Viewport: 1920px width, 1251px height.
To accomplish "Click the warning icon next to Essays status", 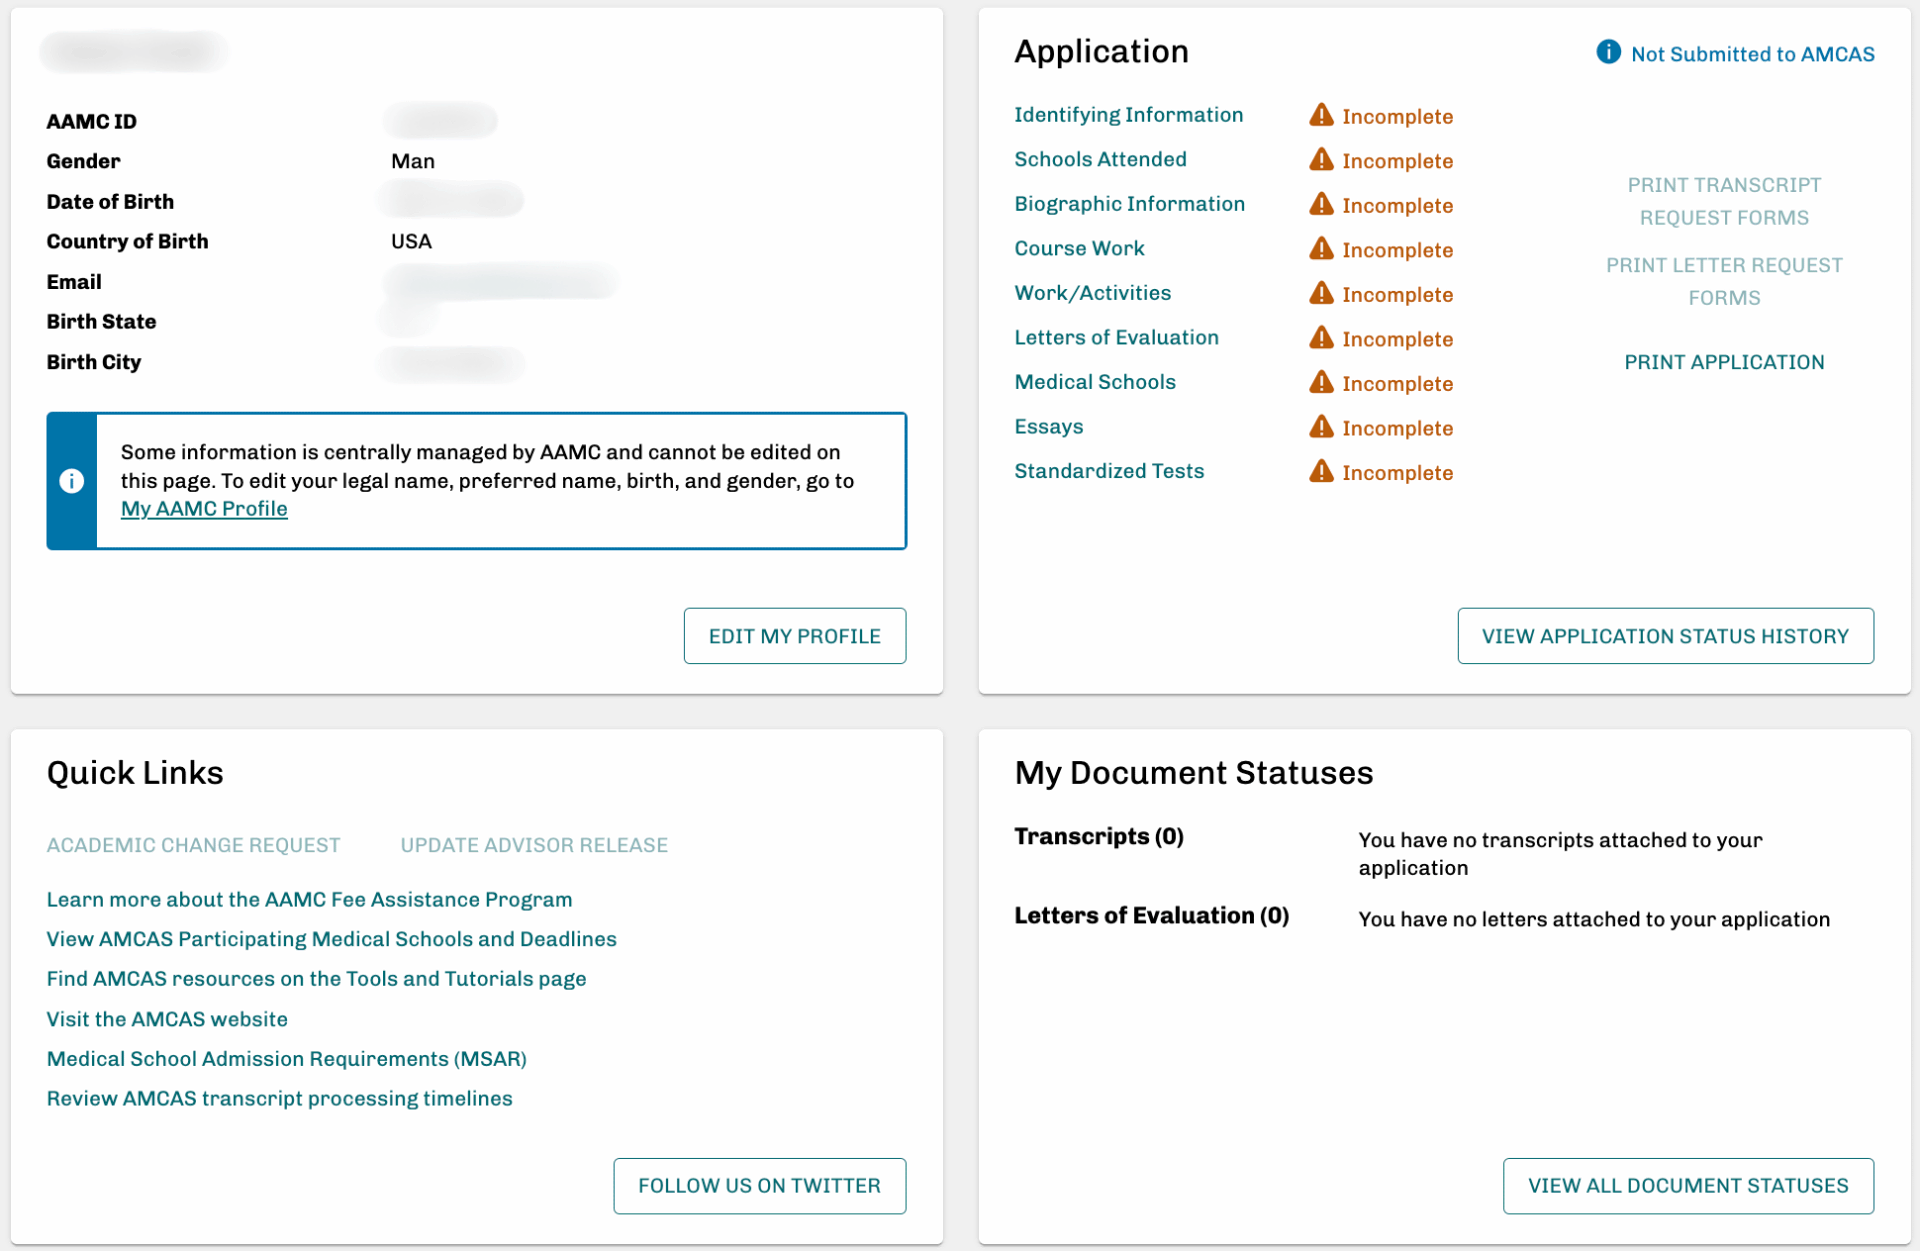I will click(x=1321, y=427).
